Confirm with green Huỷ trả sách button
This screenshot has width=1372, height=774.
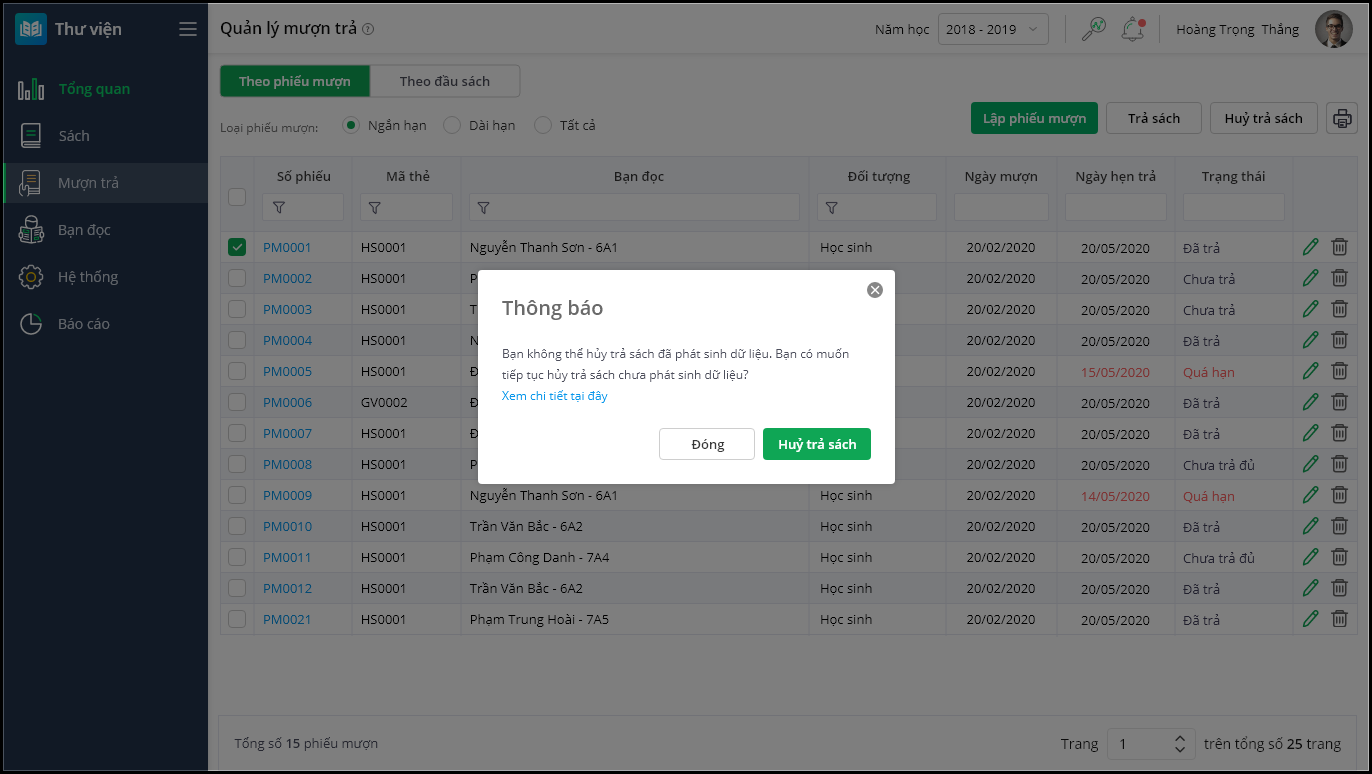tap(817, 444)
